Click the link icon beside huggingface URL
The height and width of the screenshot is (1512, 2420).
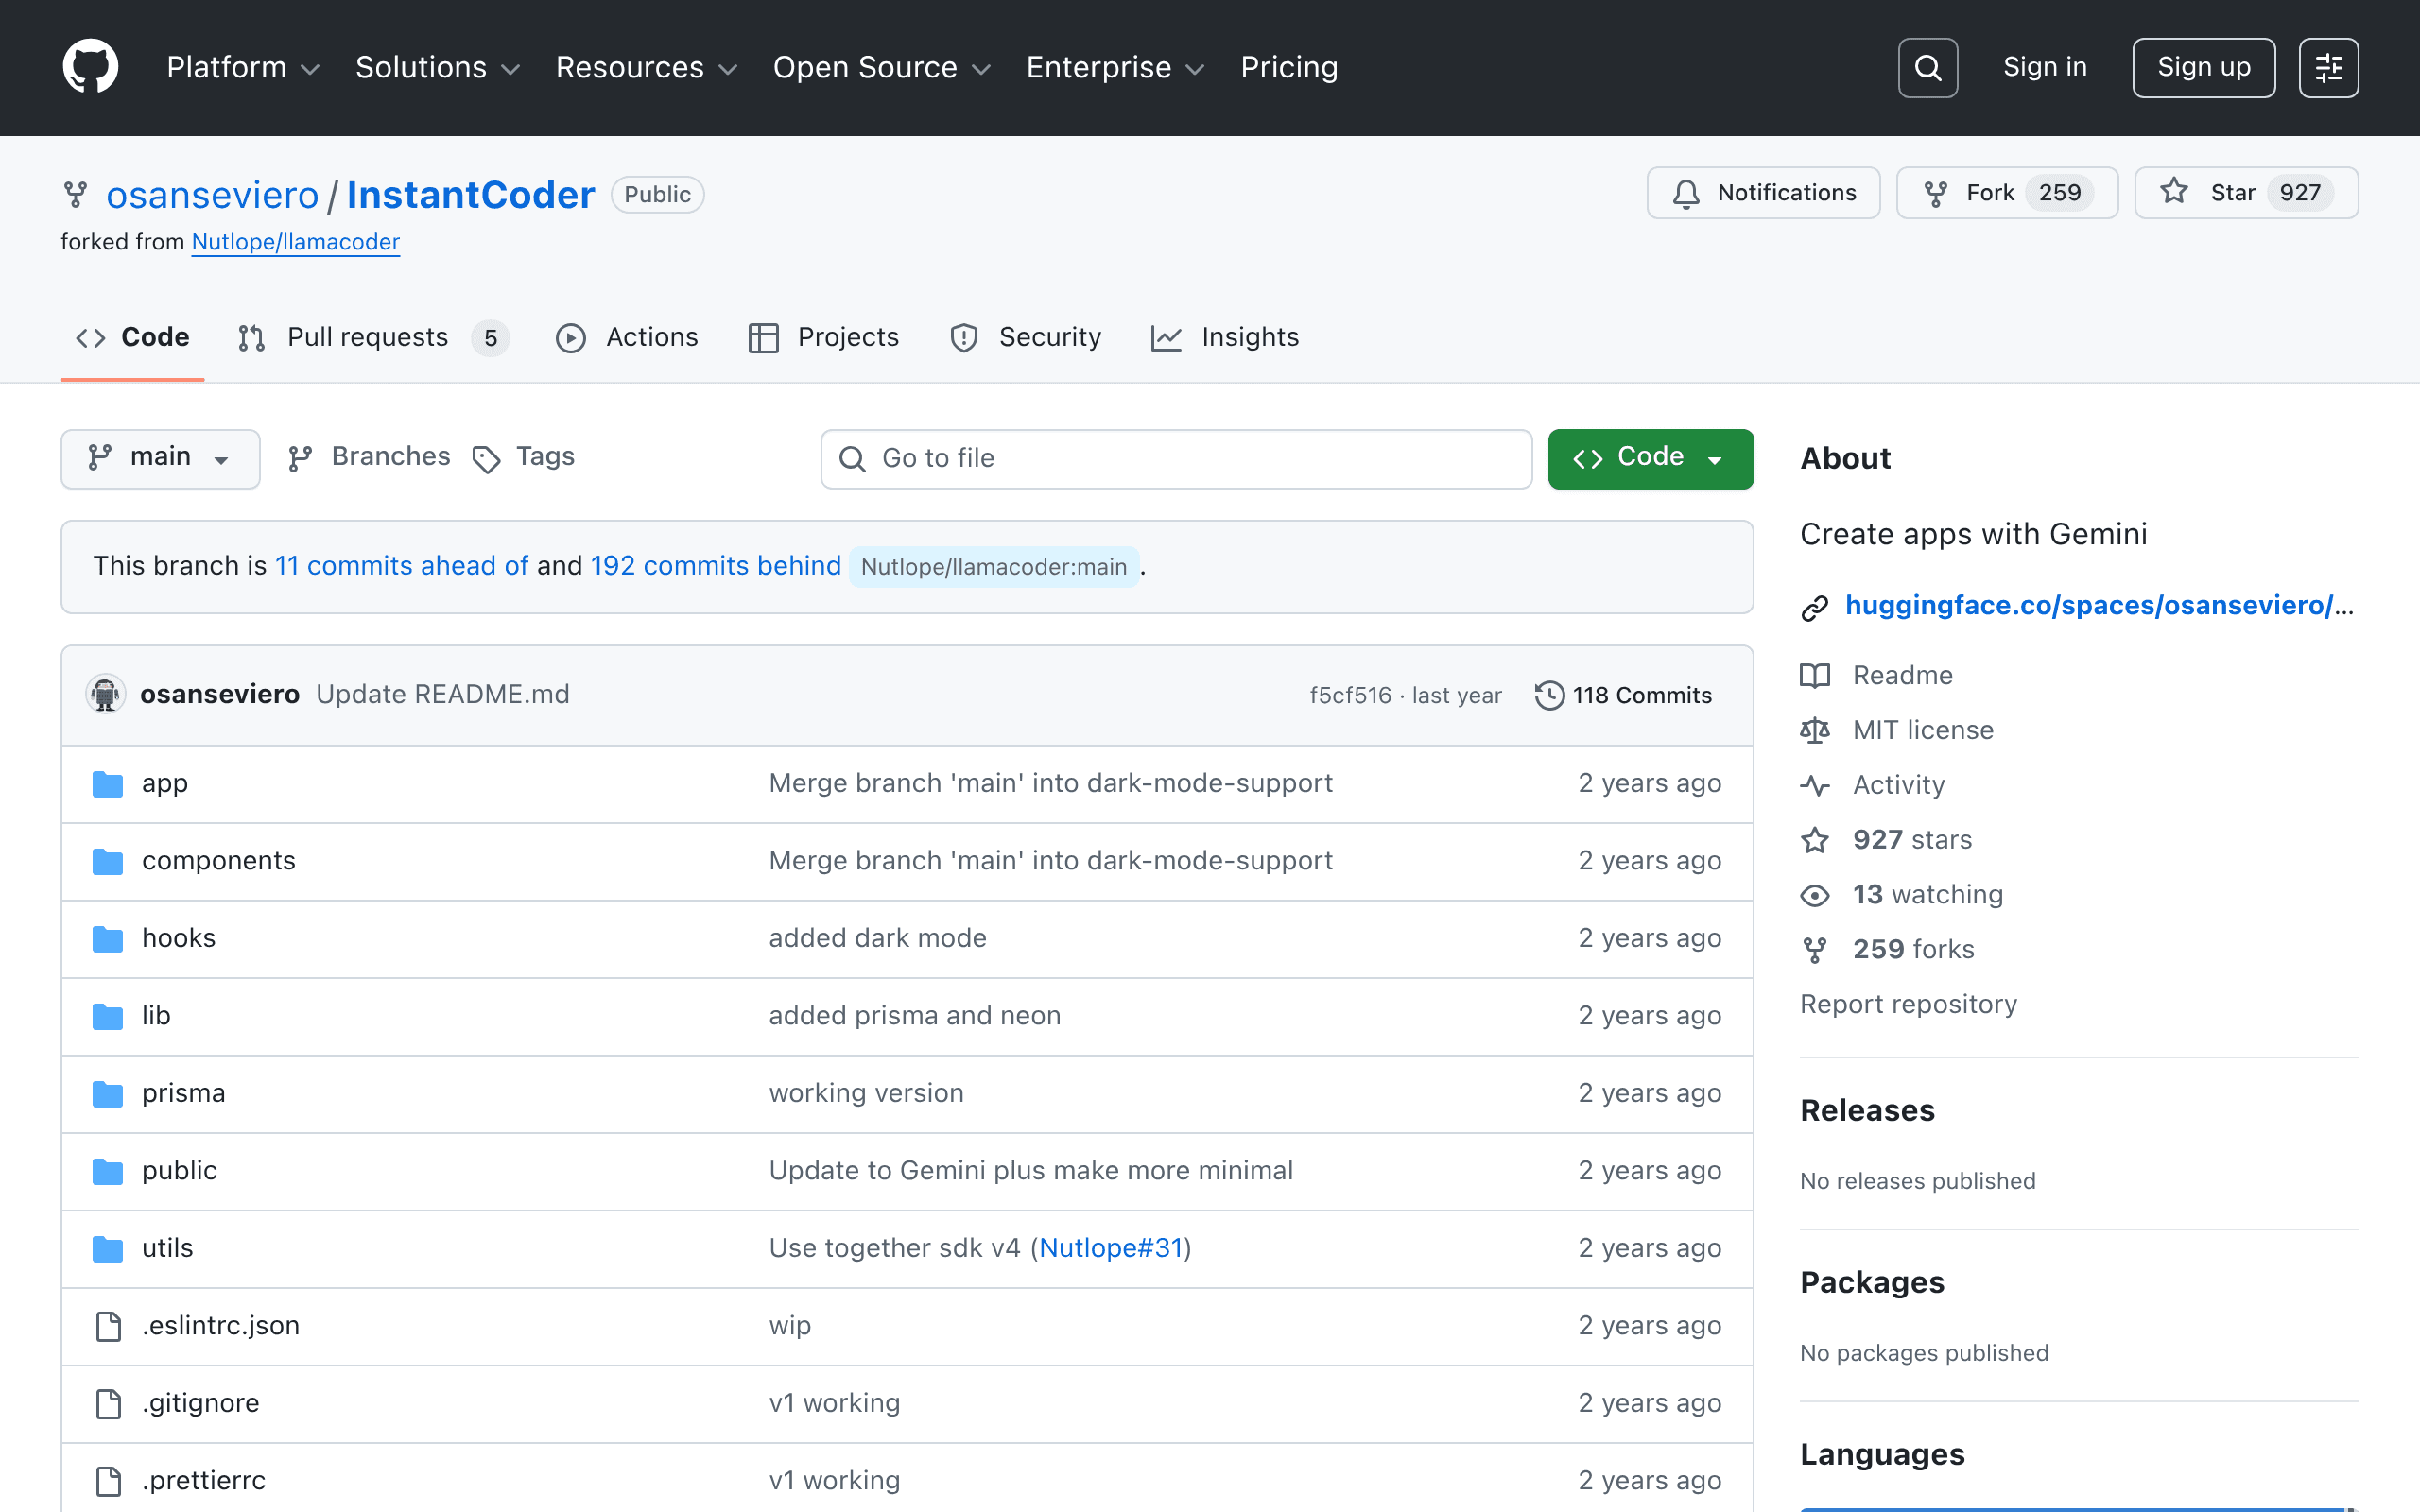tap(1815, 607)
